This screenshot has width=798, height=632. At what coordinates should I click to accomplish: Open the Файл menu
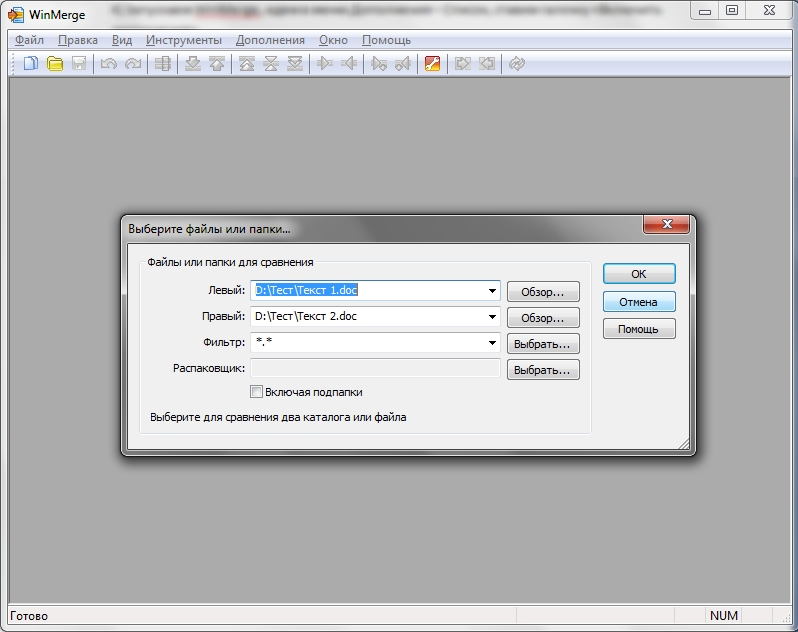coord(29,40)
